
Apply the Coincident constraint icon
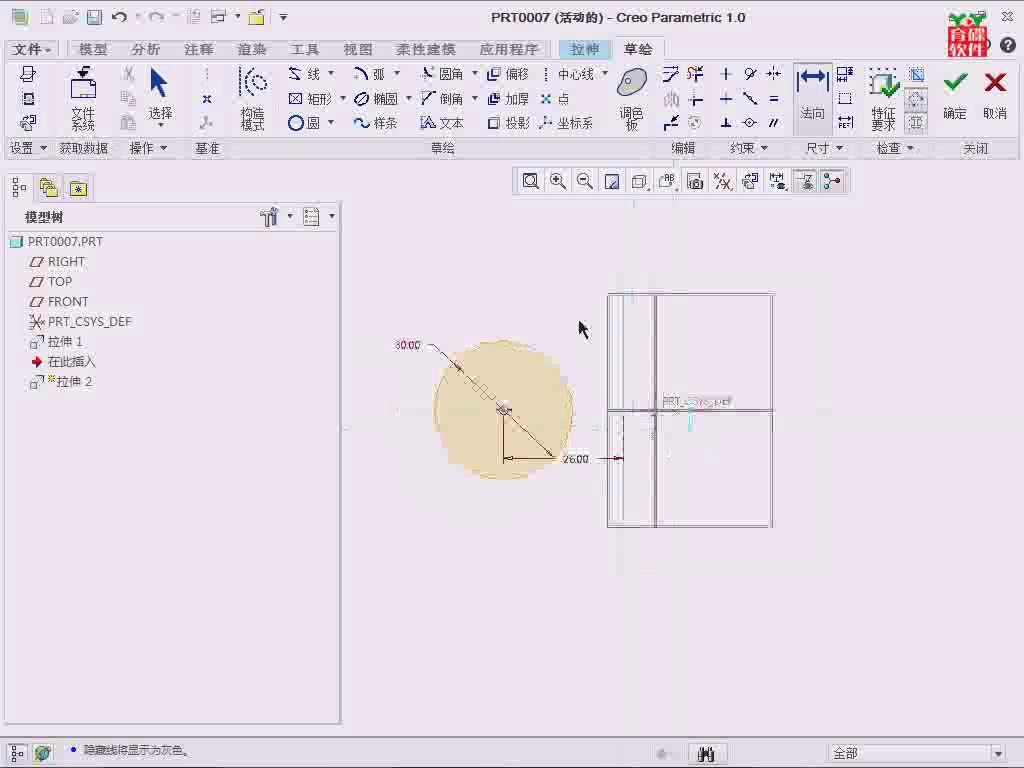pyautogui.click(x=750, y=123)
